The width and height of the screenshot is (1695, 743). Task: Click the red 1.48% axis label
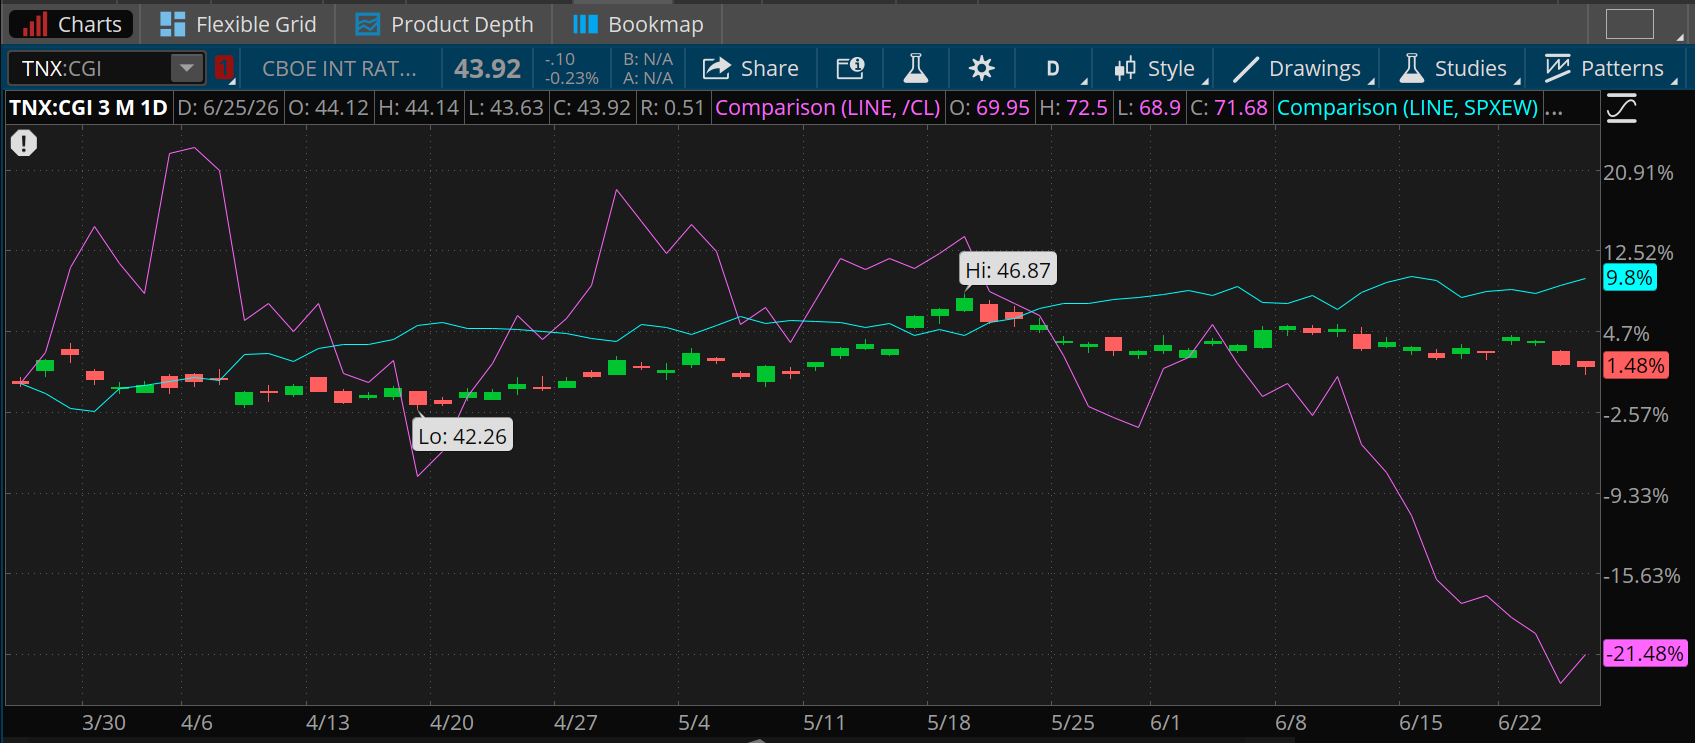(x=1636, y=366)
